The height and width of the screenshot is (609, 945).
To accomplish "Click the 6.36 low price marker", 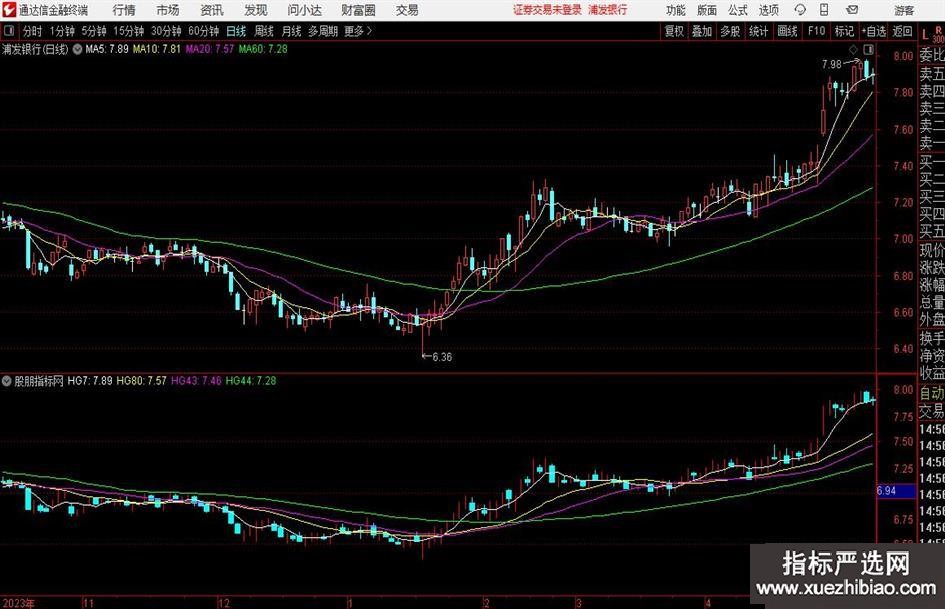I will (x=442, y=357).
